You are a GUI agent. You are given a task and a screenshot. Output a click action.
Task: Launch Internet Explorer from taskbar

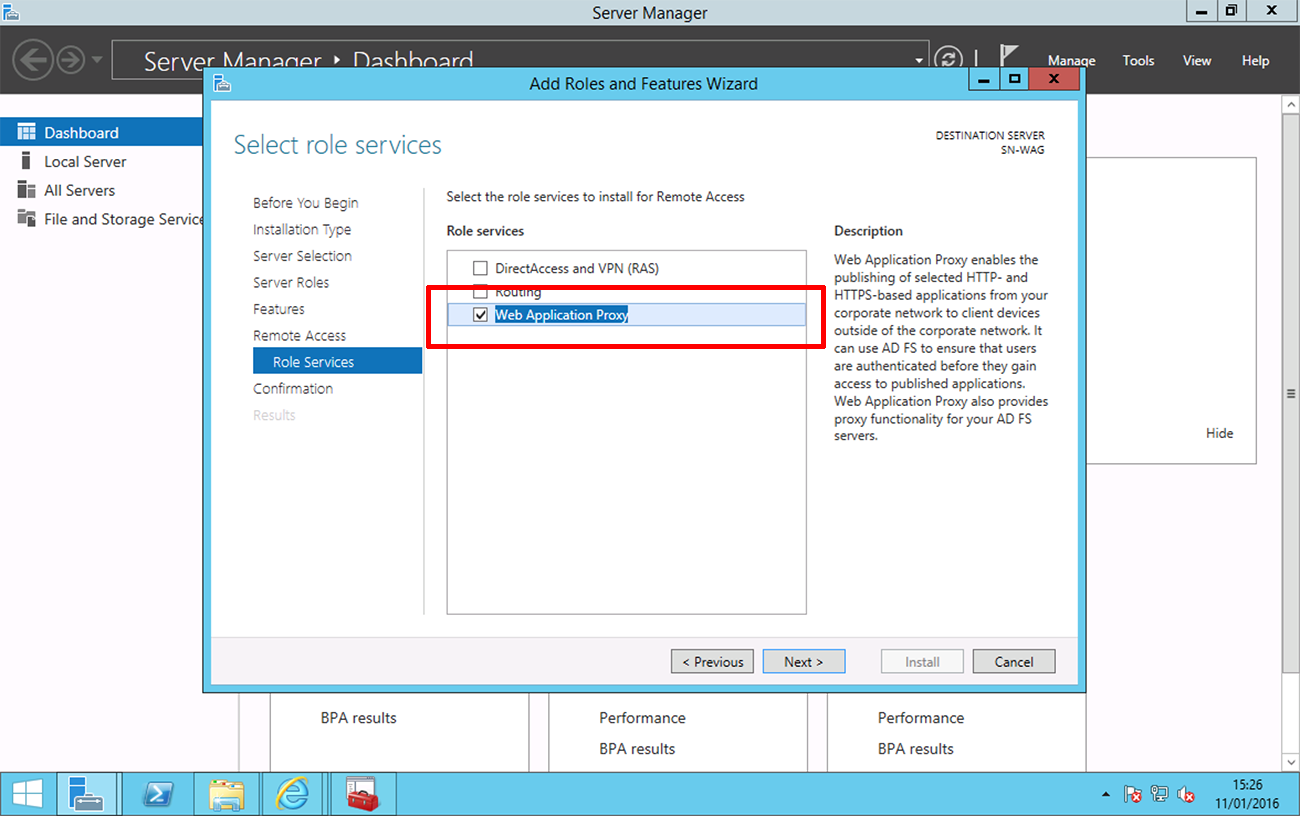pos(293,795)
